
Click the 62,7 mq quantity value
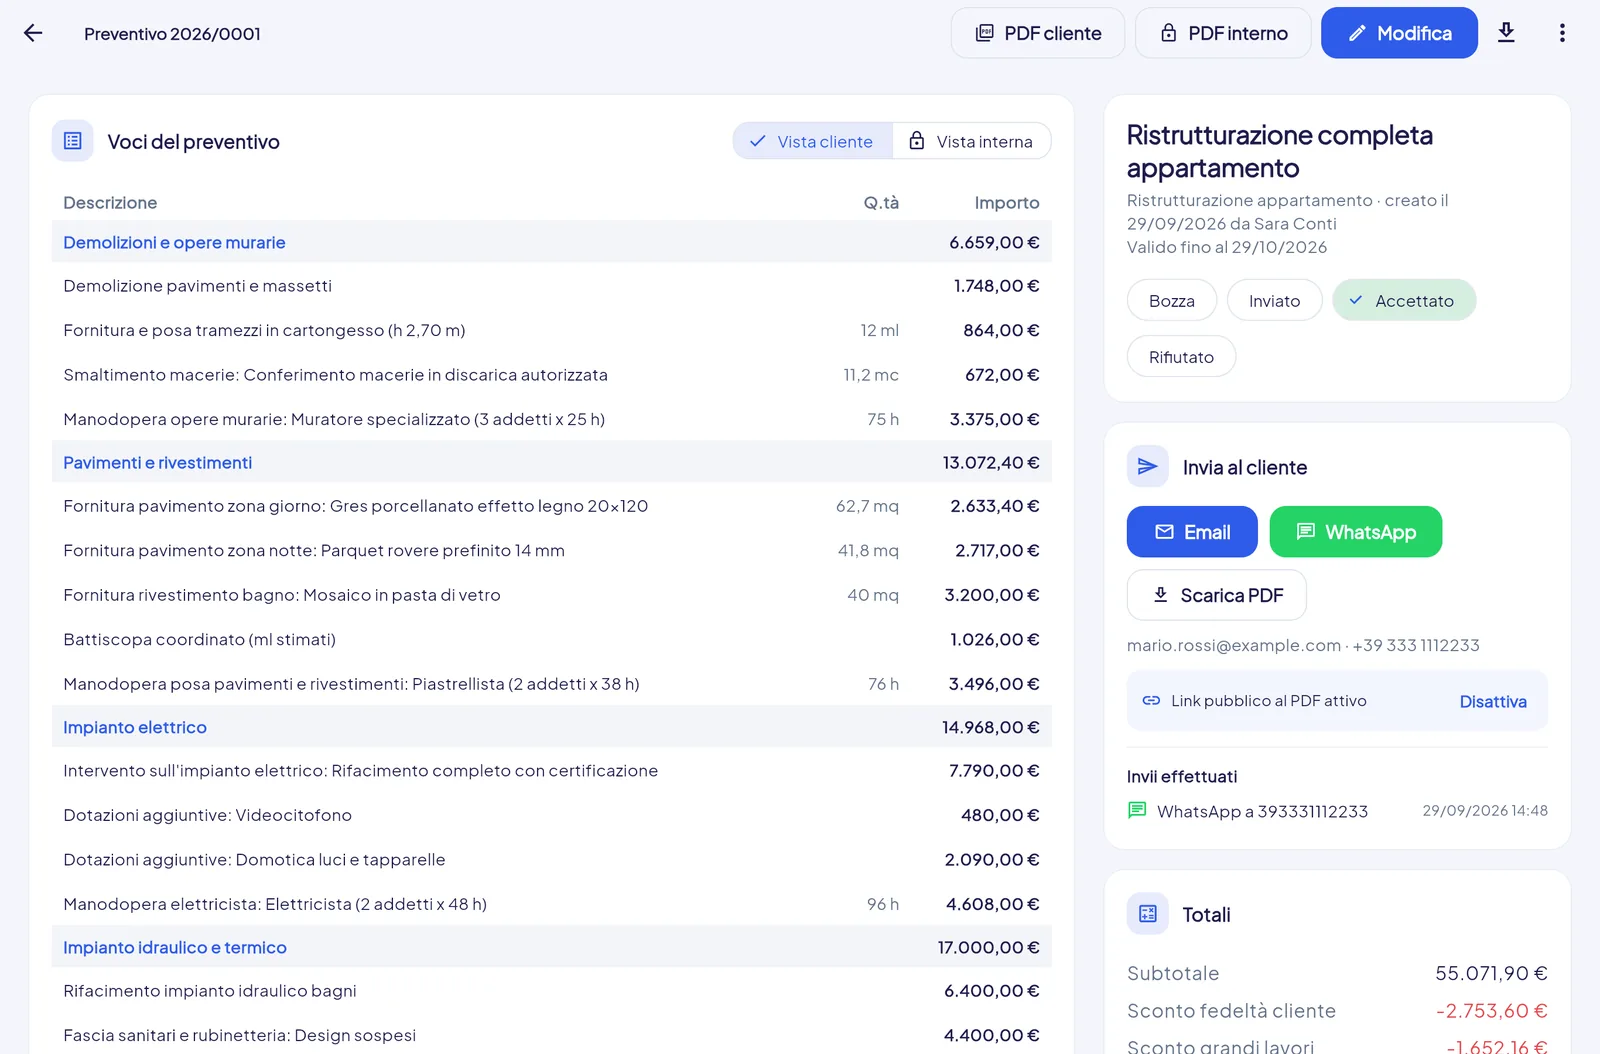867,506
